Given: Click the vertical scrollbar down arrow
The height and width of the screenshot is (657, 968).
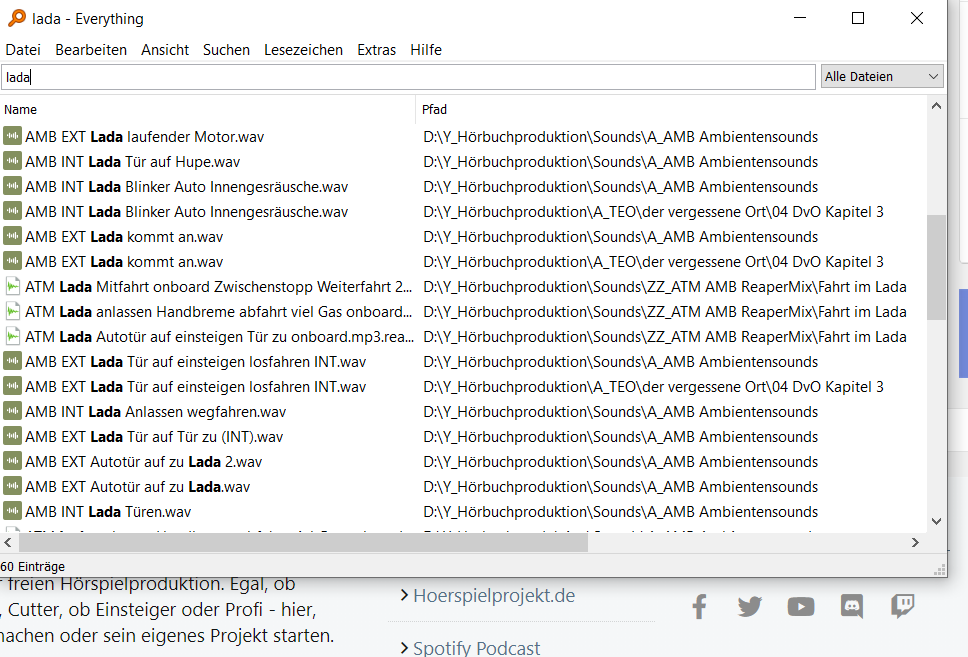Looking at the screenshot, I should pyautogui.click(x=936, y=521).
